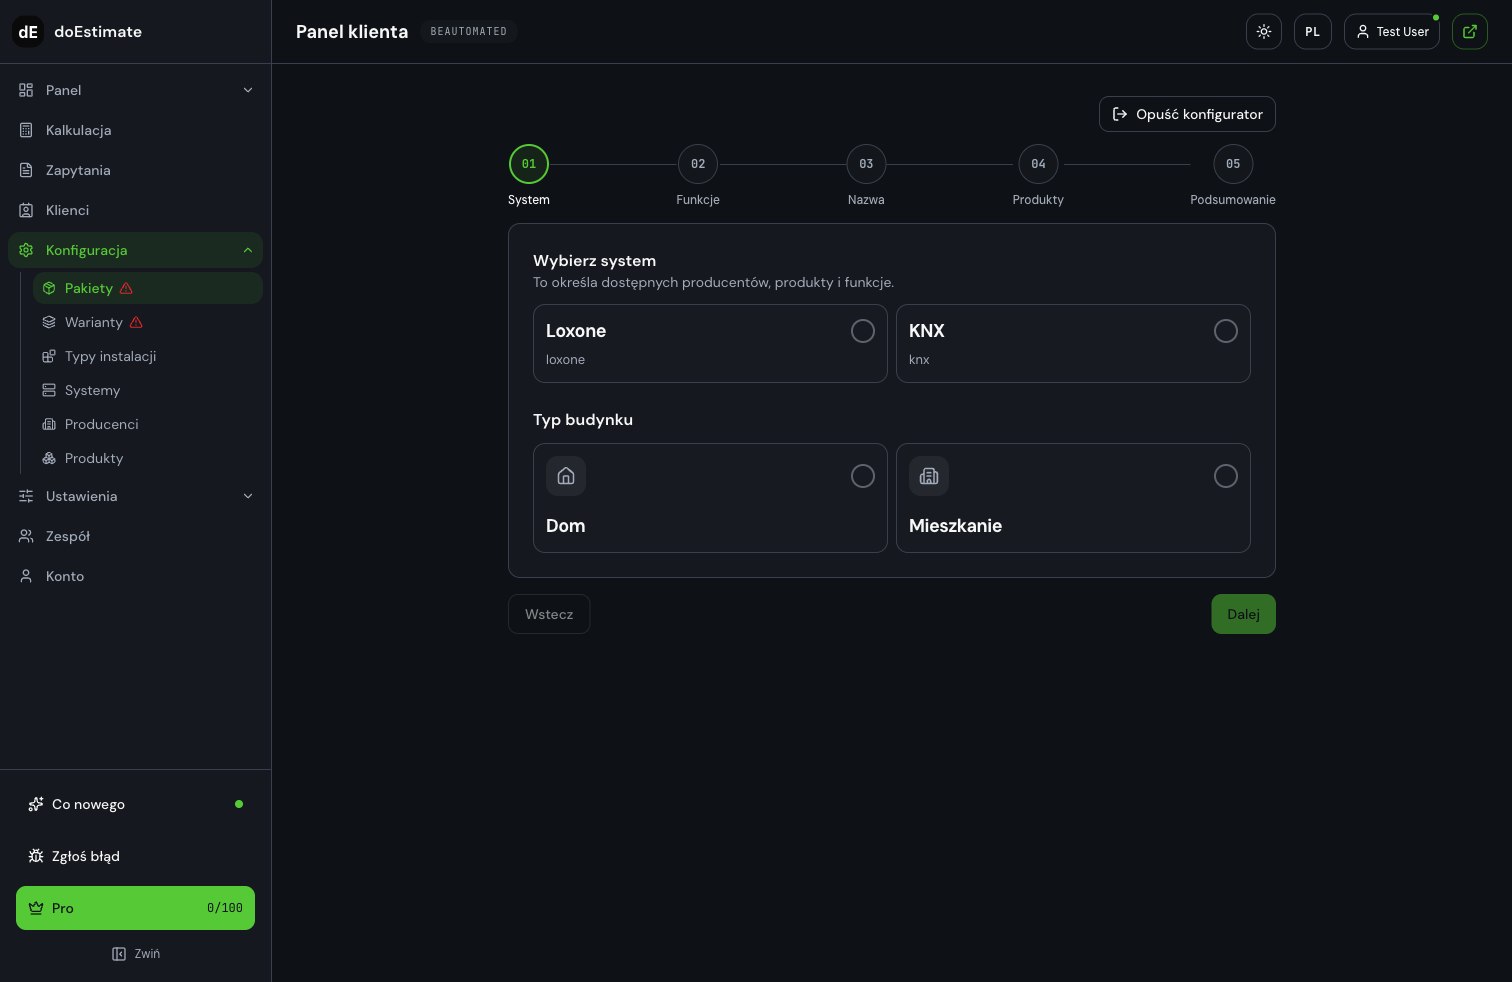Toggle the light theme sun icon
The image size is (1512, 982).
pyautogui.click(x=1264, y=32)
